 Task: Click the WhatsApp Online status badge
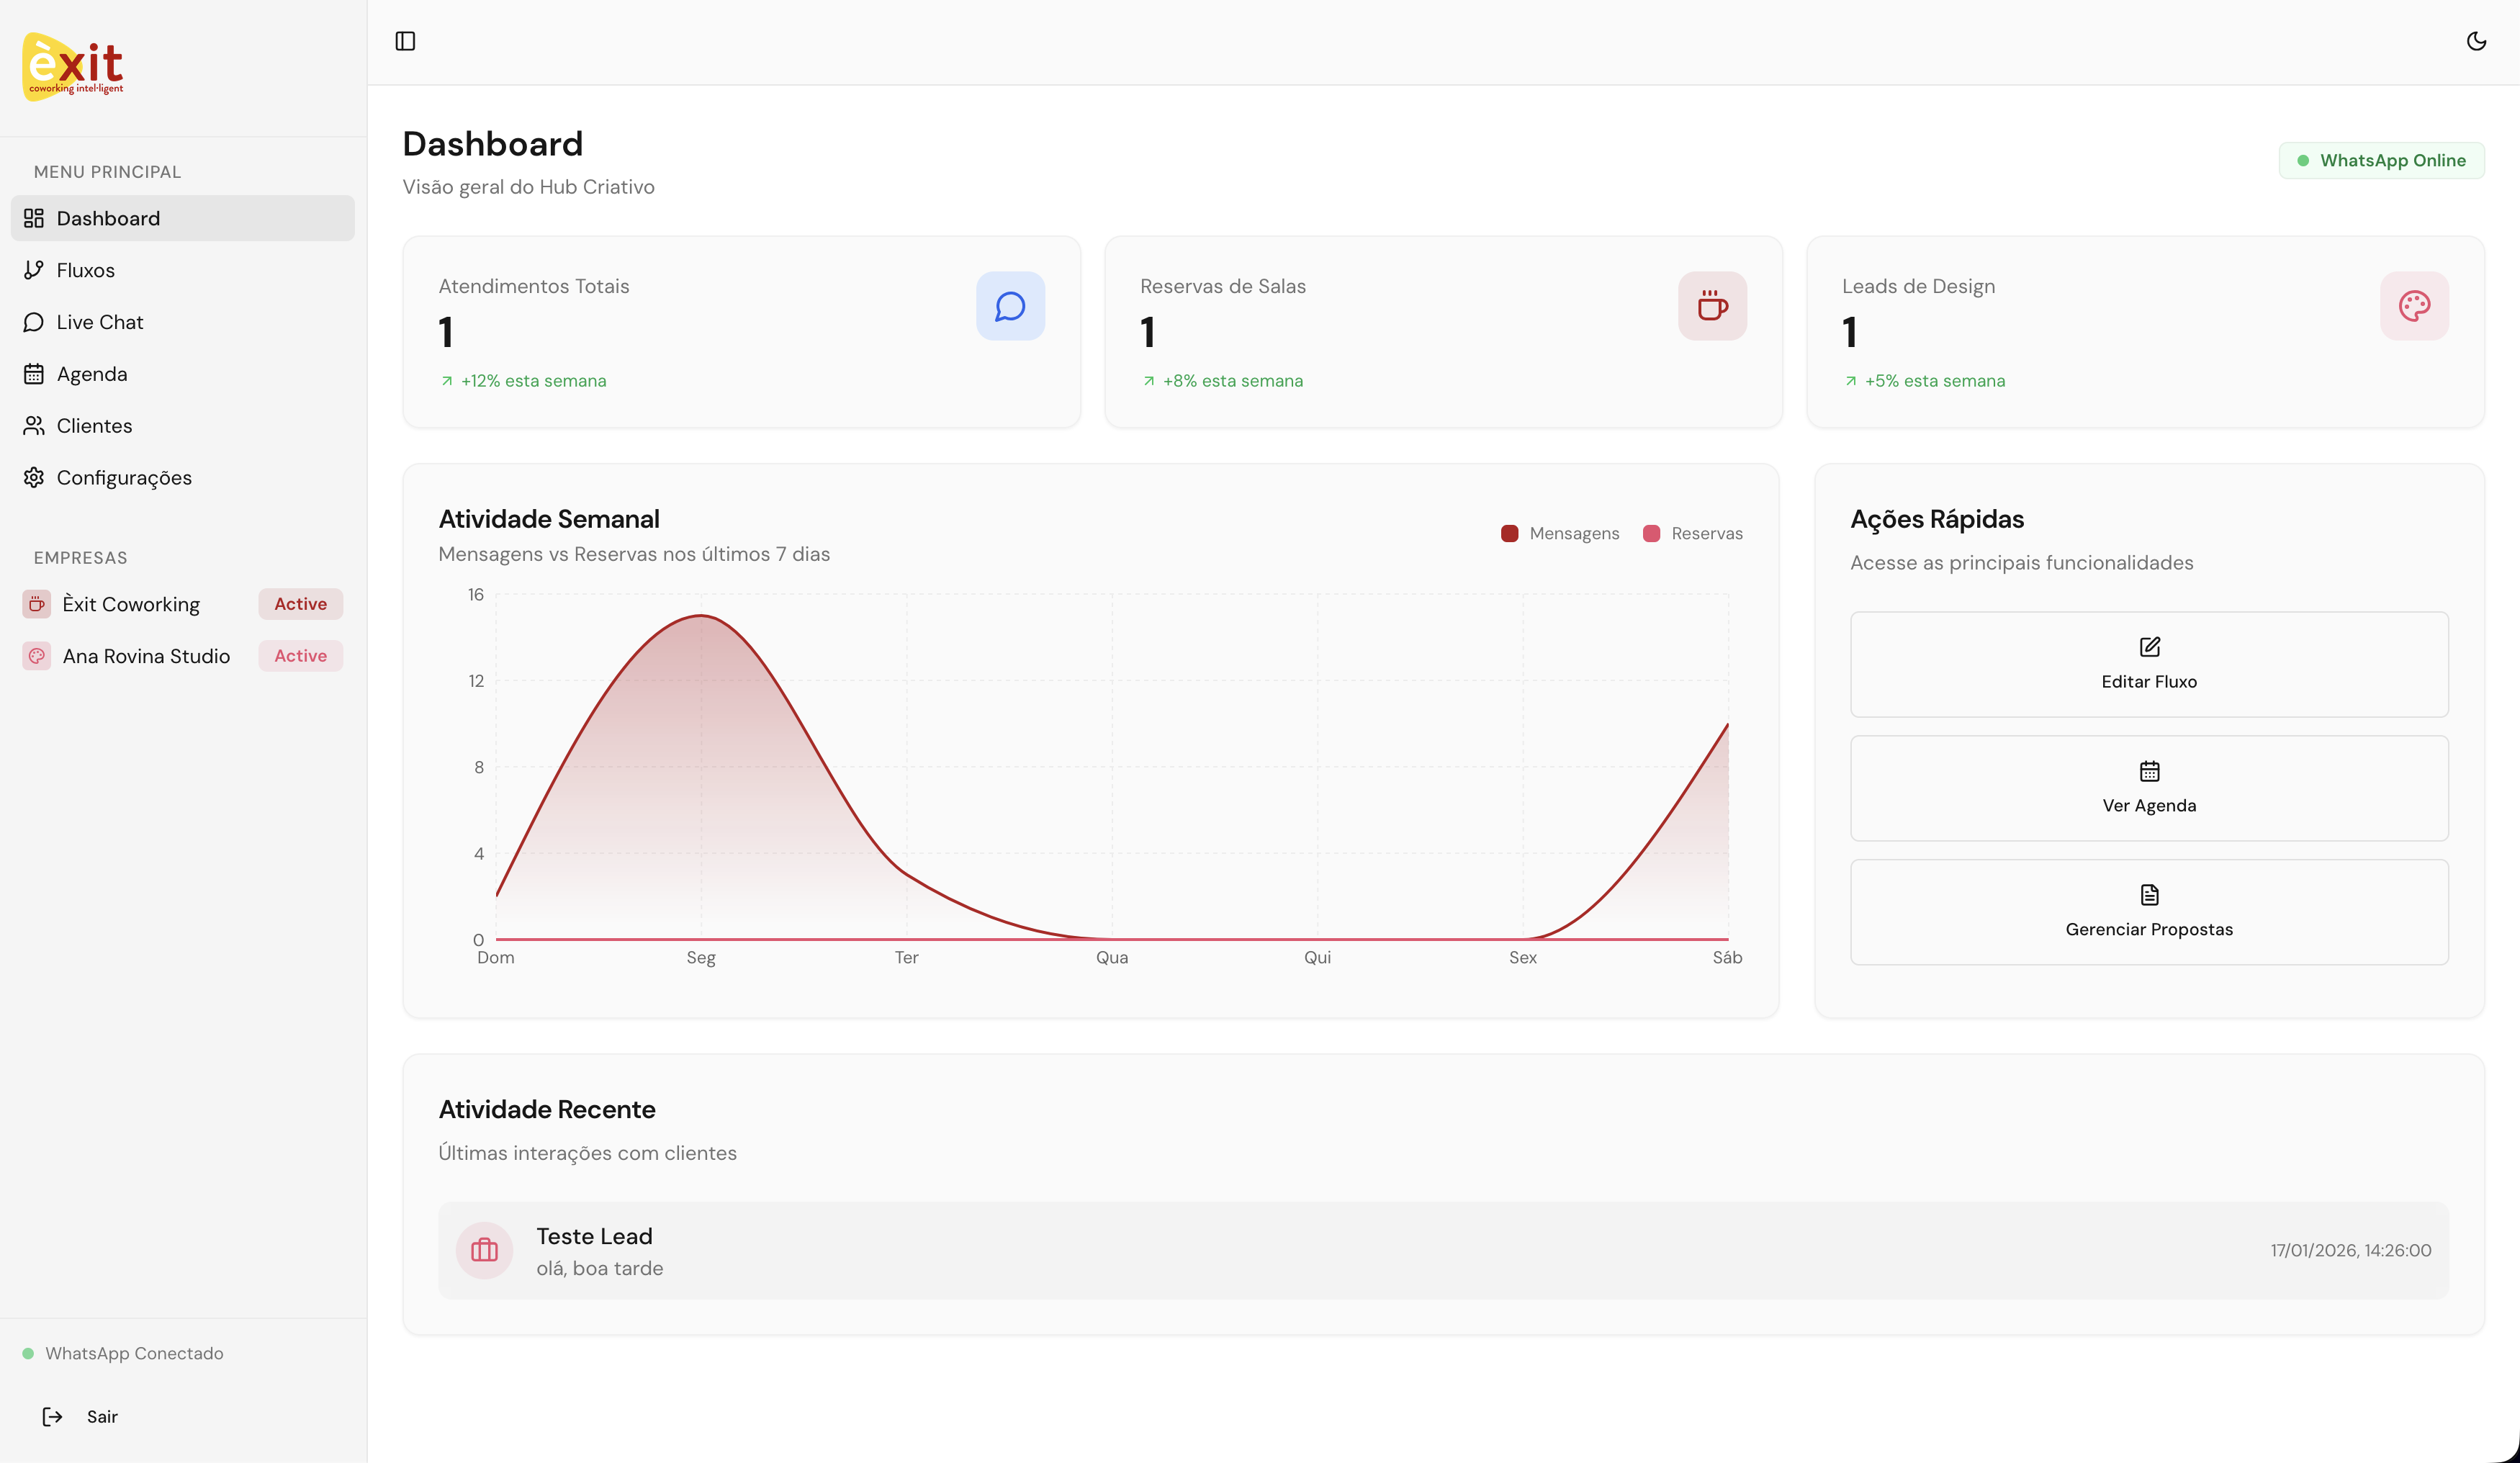coord(2381,160)
